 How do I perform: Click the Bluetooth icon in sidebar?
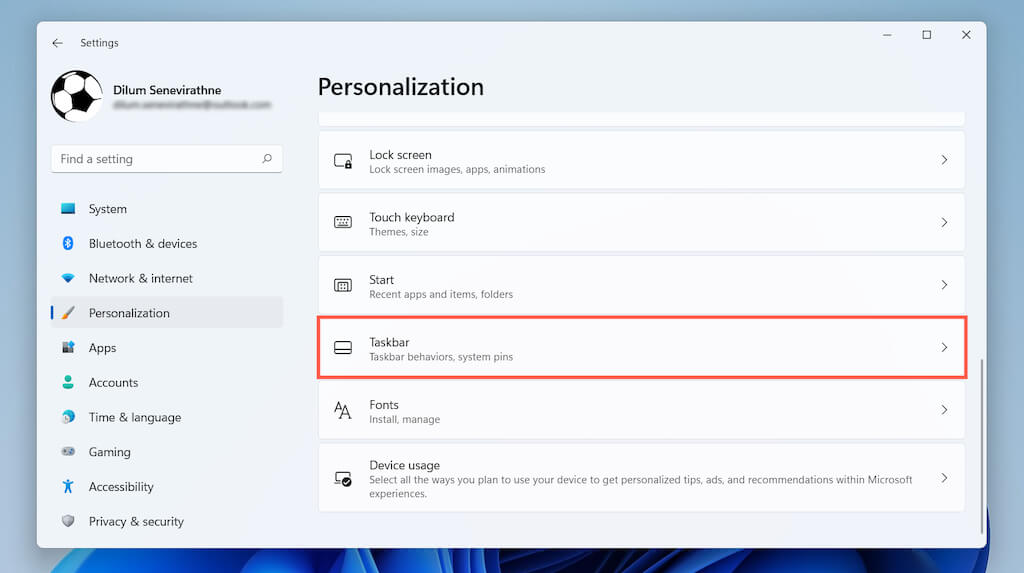(x=68, y=243)
